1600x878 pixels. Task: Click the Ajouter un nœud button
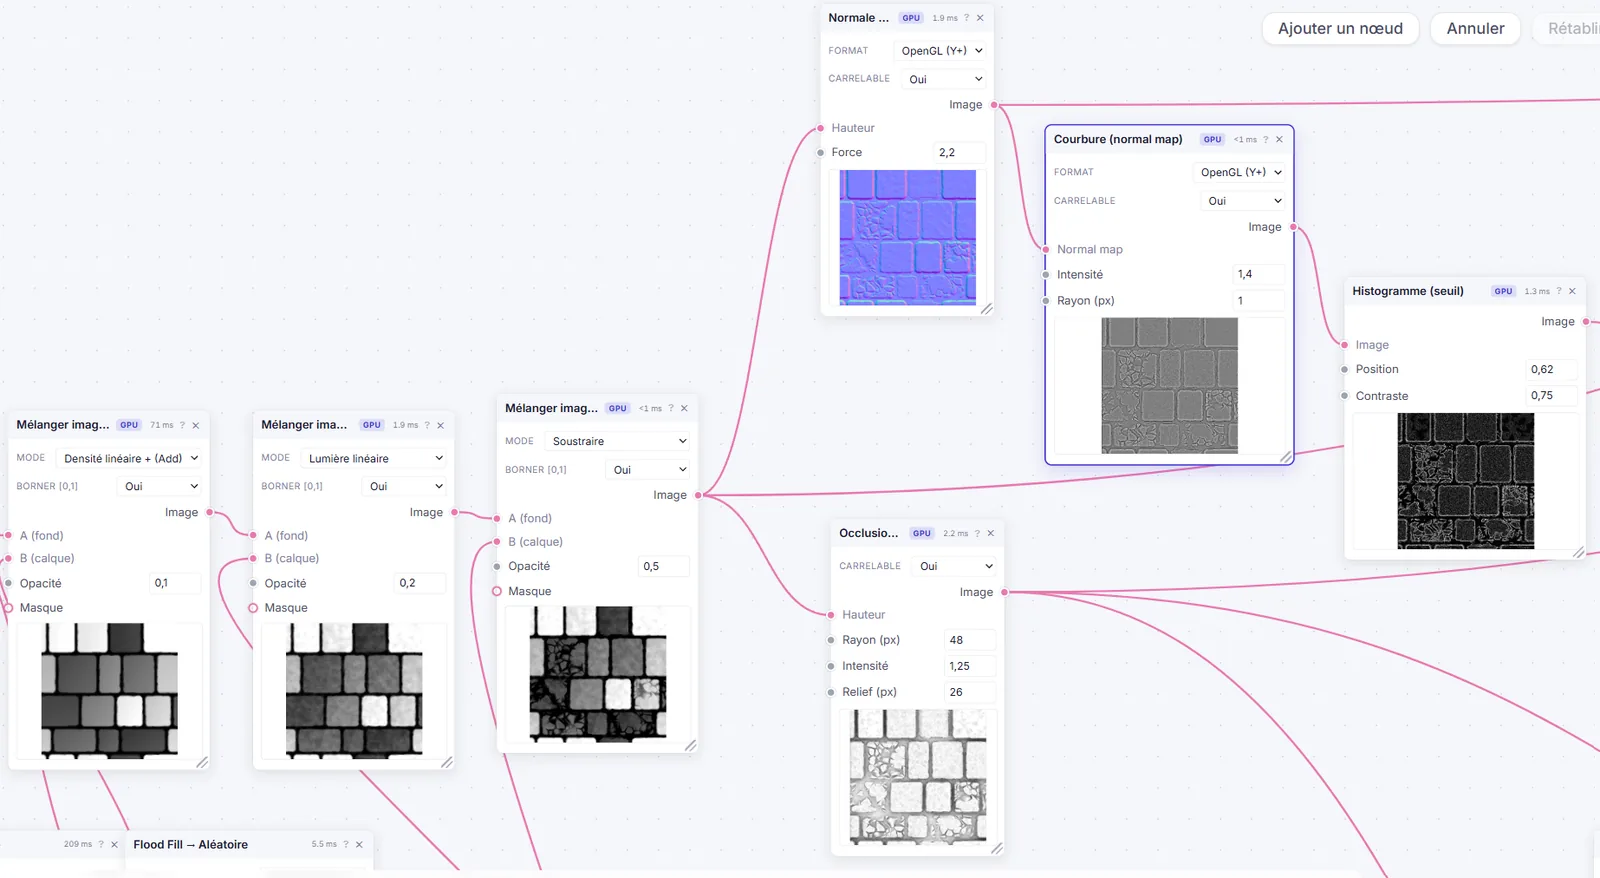click(1340, 28)
